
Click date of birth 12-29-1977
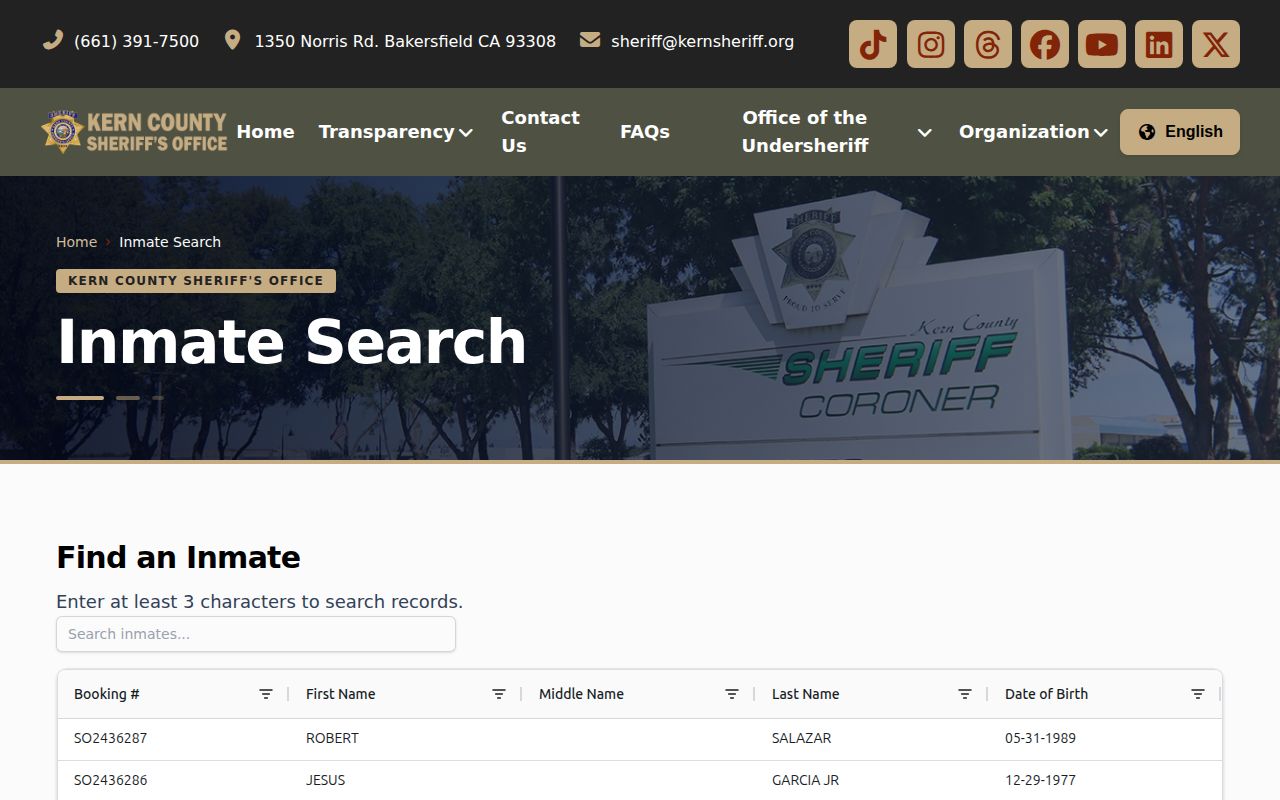click(x=1040, y=780)
